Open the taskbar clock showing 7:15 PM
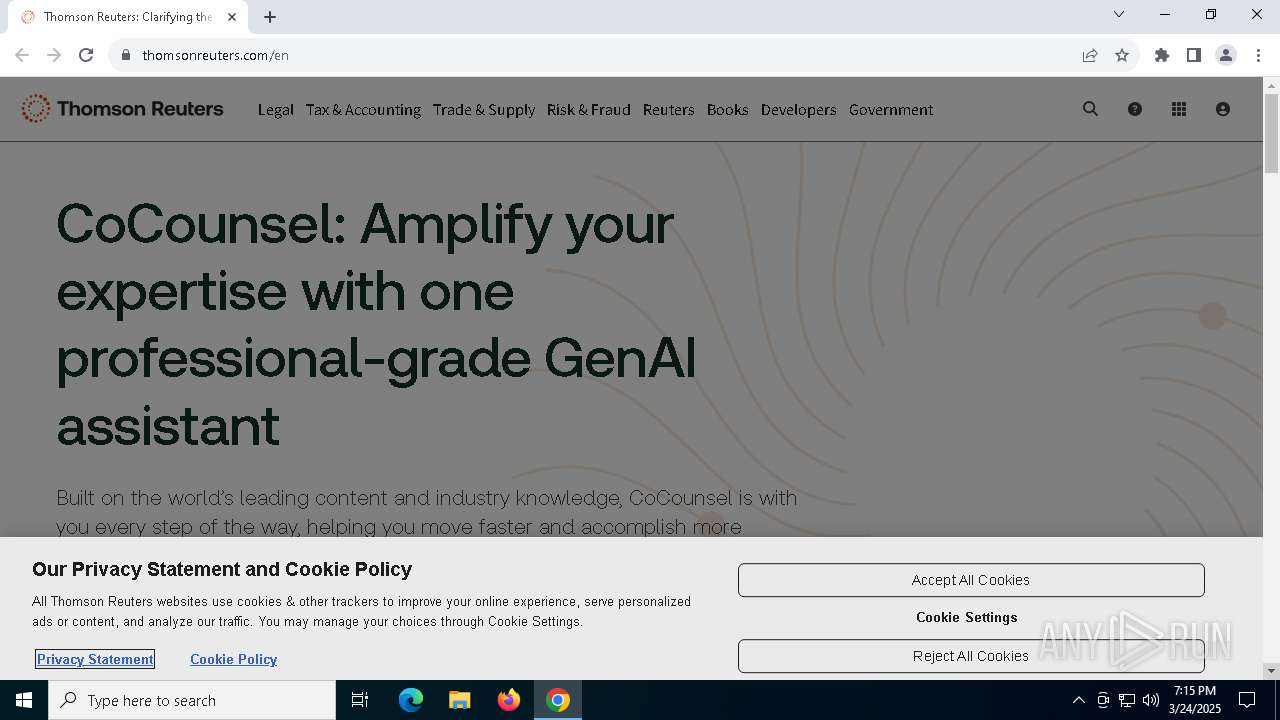Screen dimensions: 1280x720 (1196, 700)
